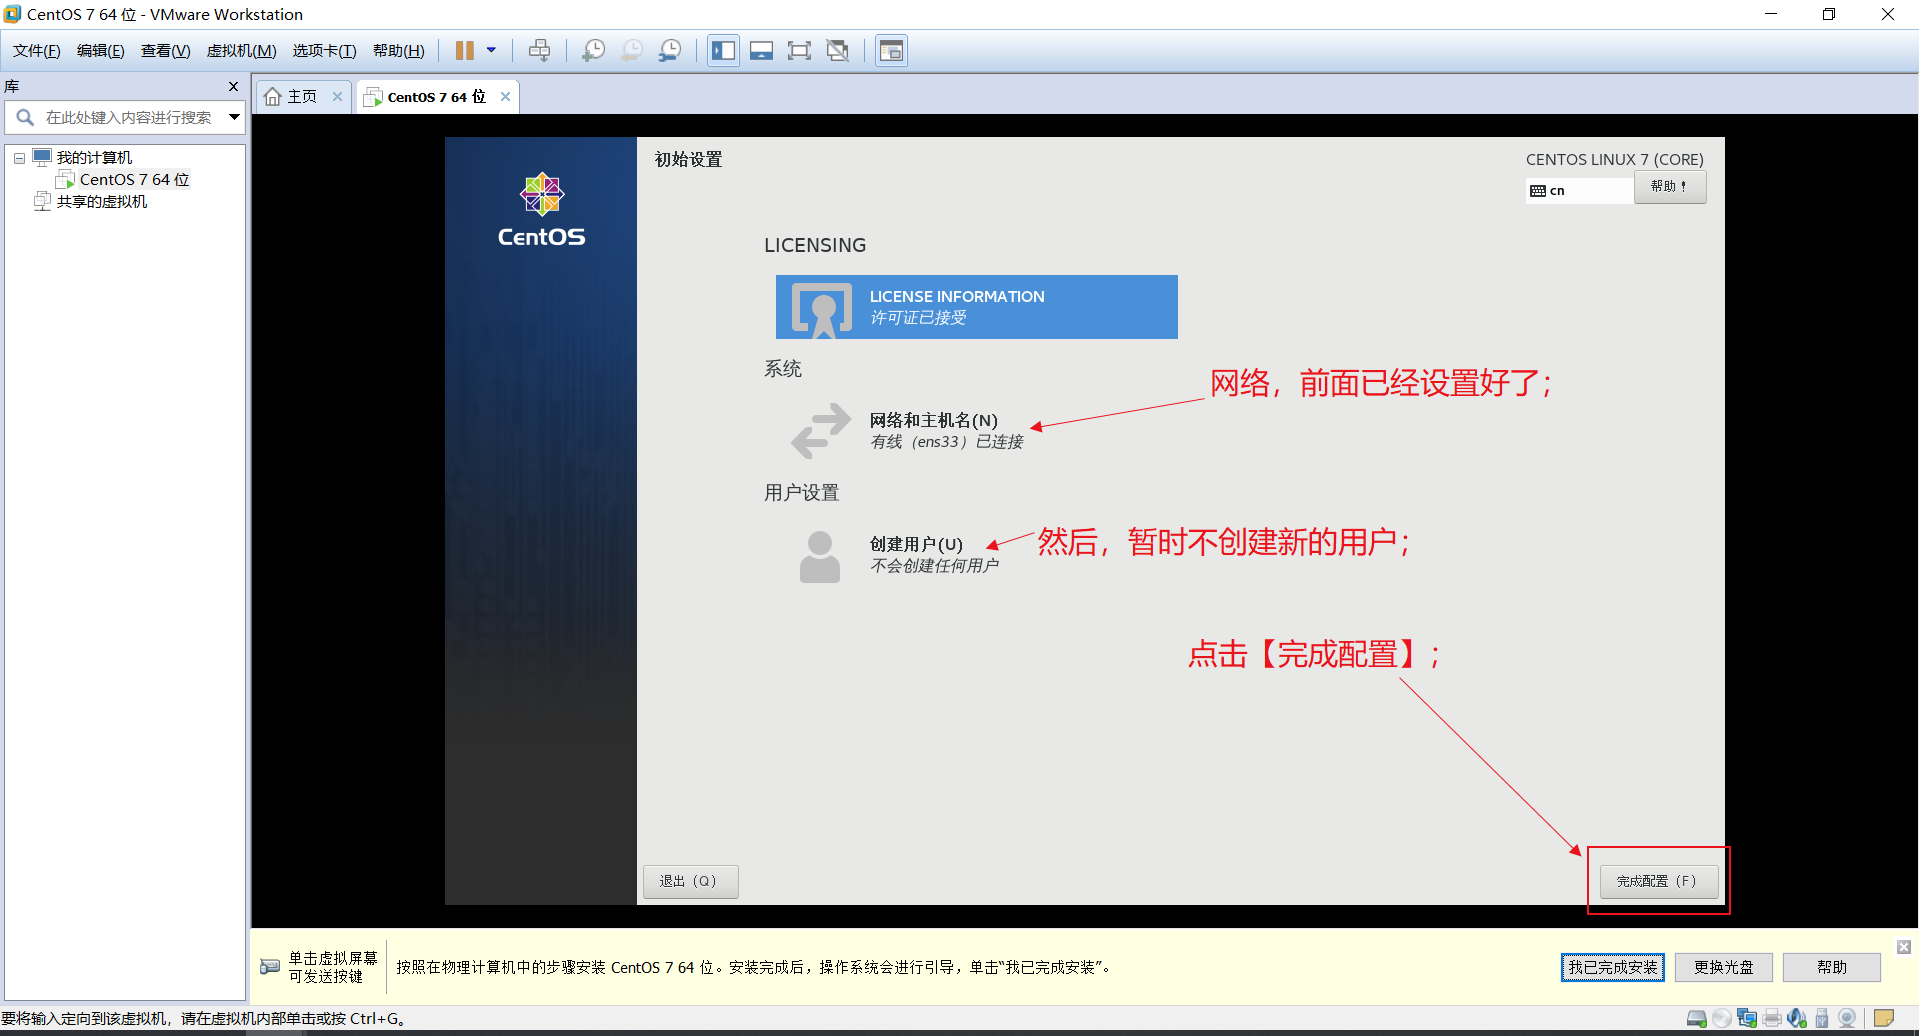1919x1036 pixels.
Task: Click the take snapshot icon
Action: [593, 51]
